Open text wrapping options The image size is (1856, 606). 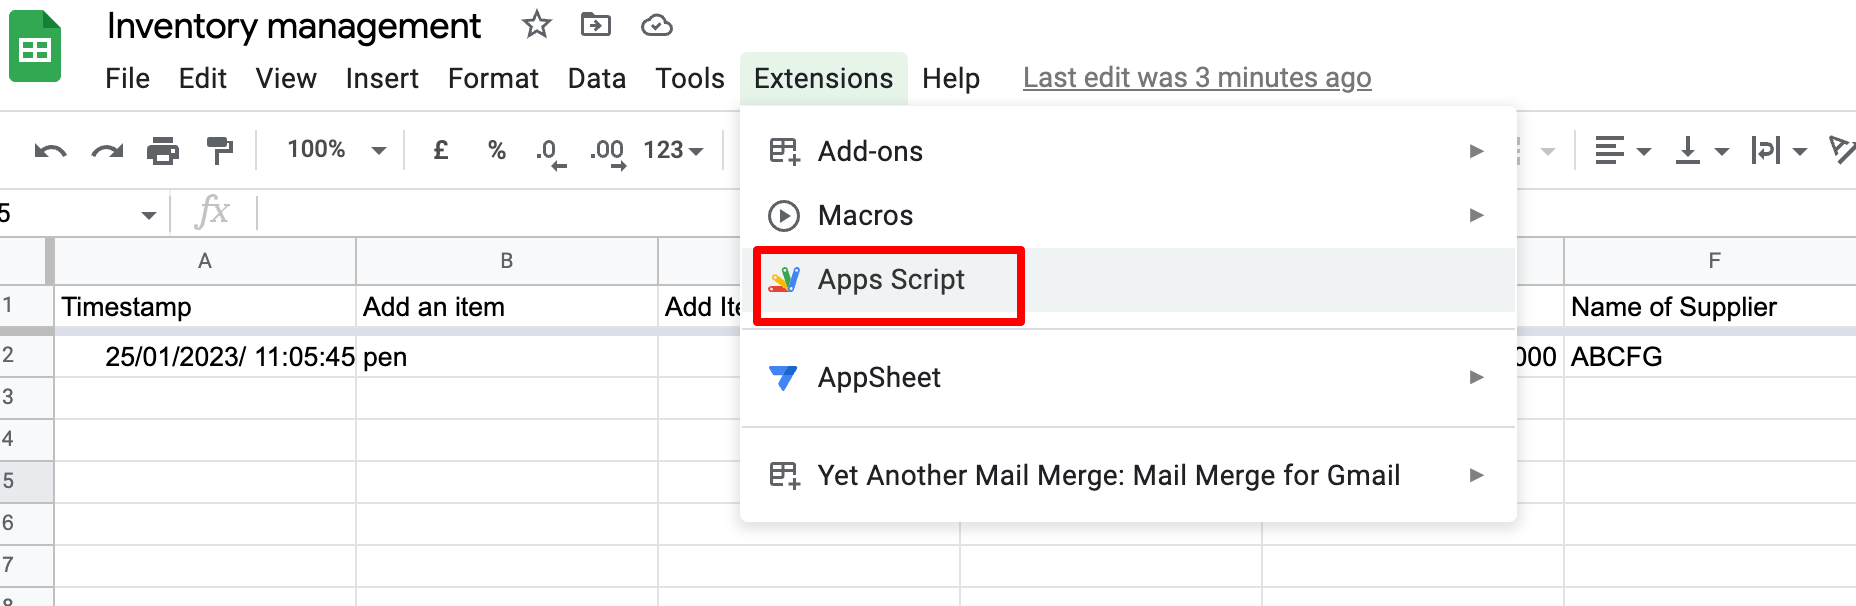click(x=1779, y=151)
